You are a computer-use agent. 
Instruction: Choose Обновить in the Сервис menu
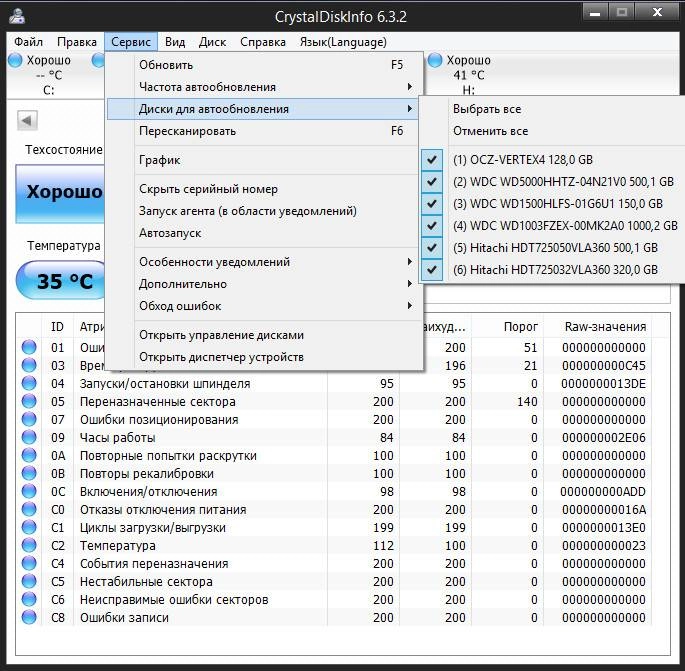point(264,65)
